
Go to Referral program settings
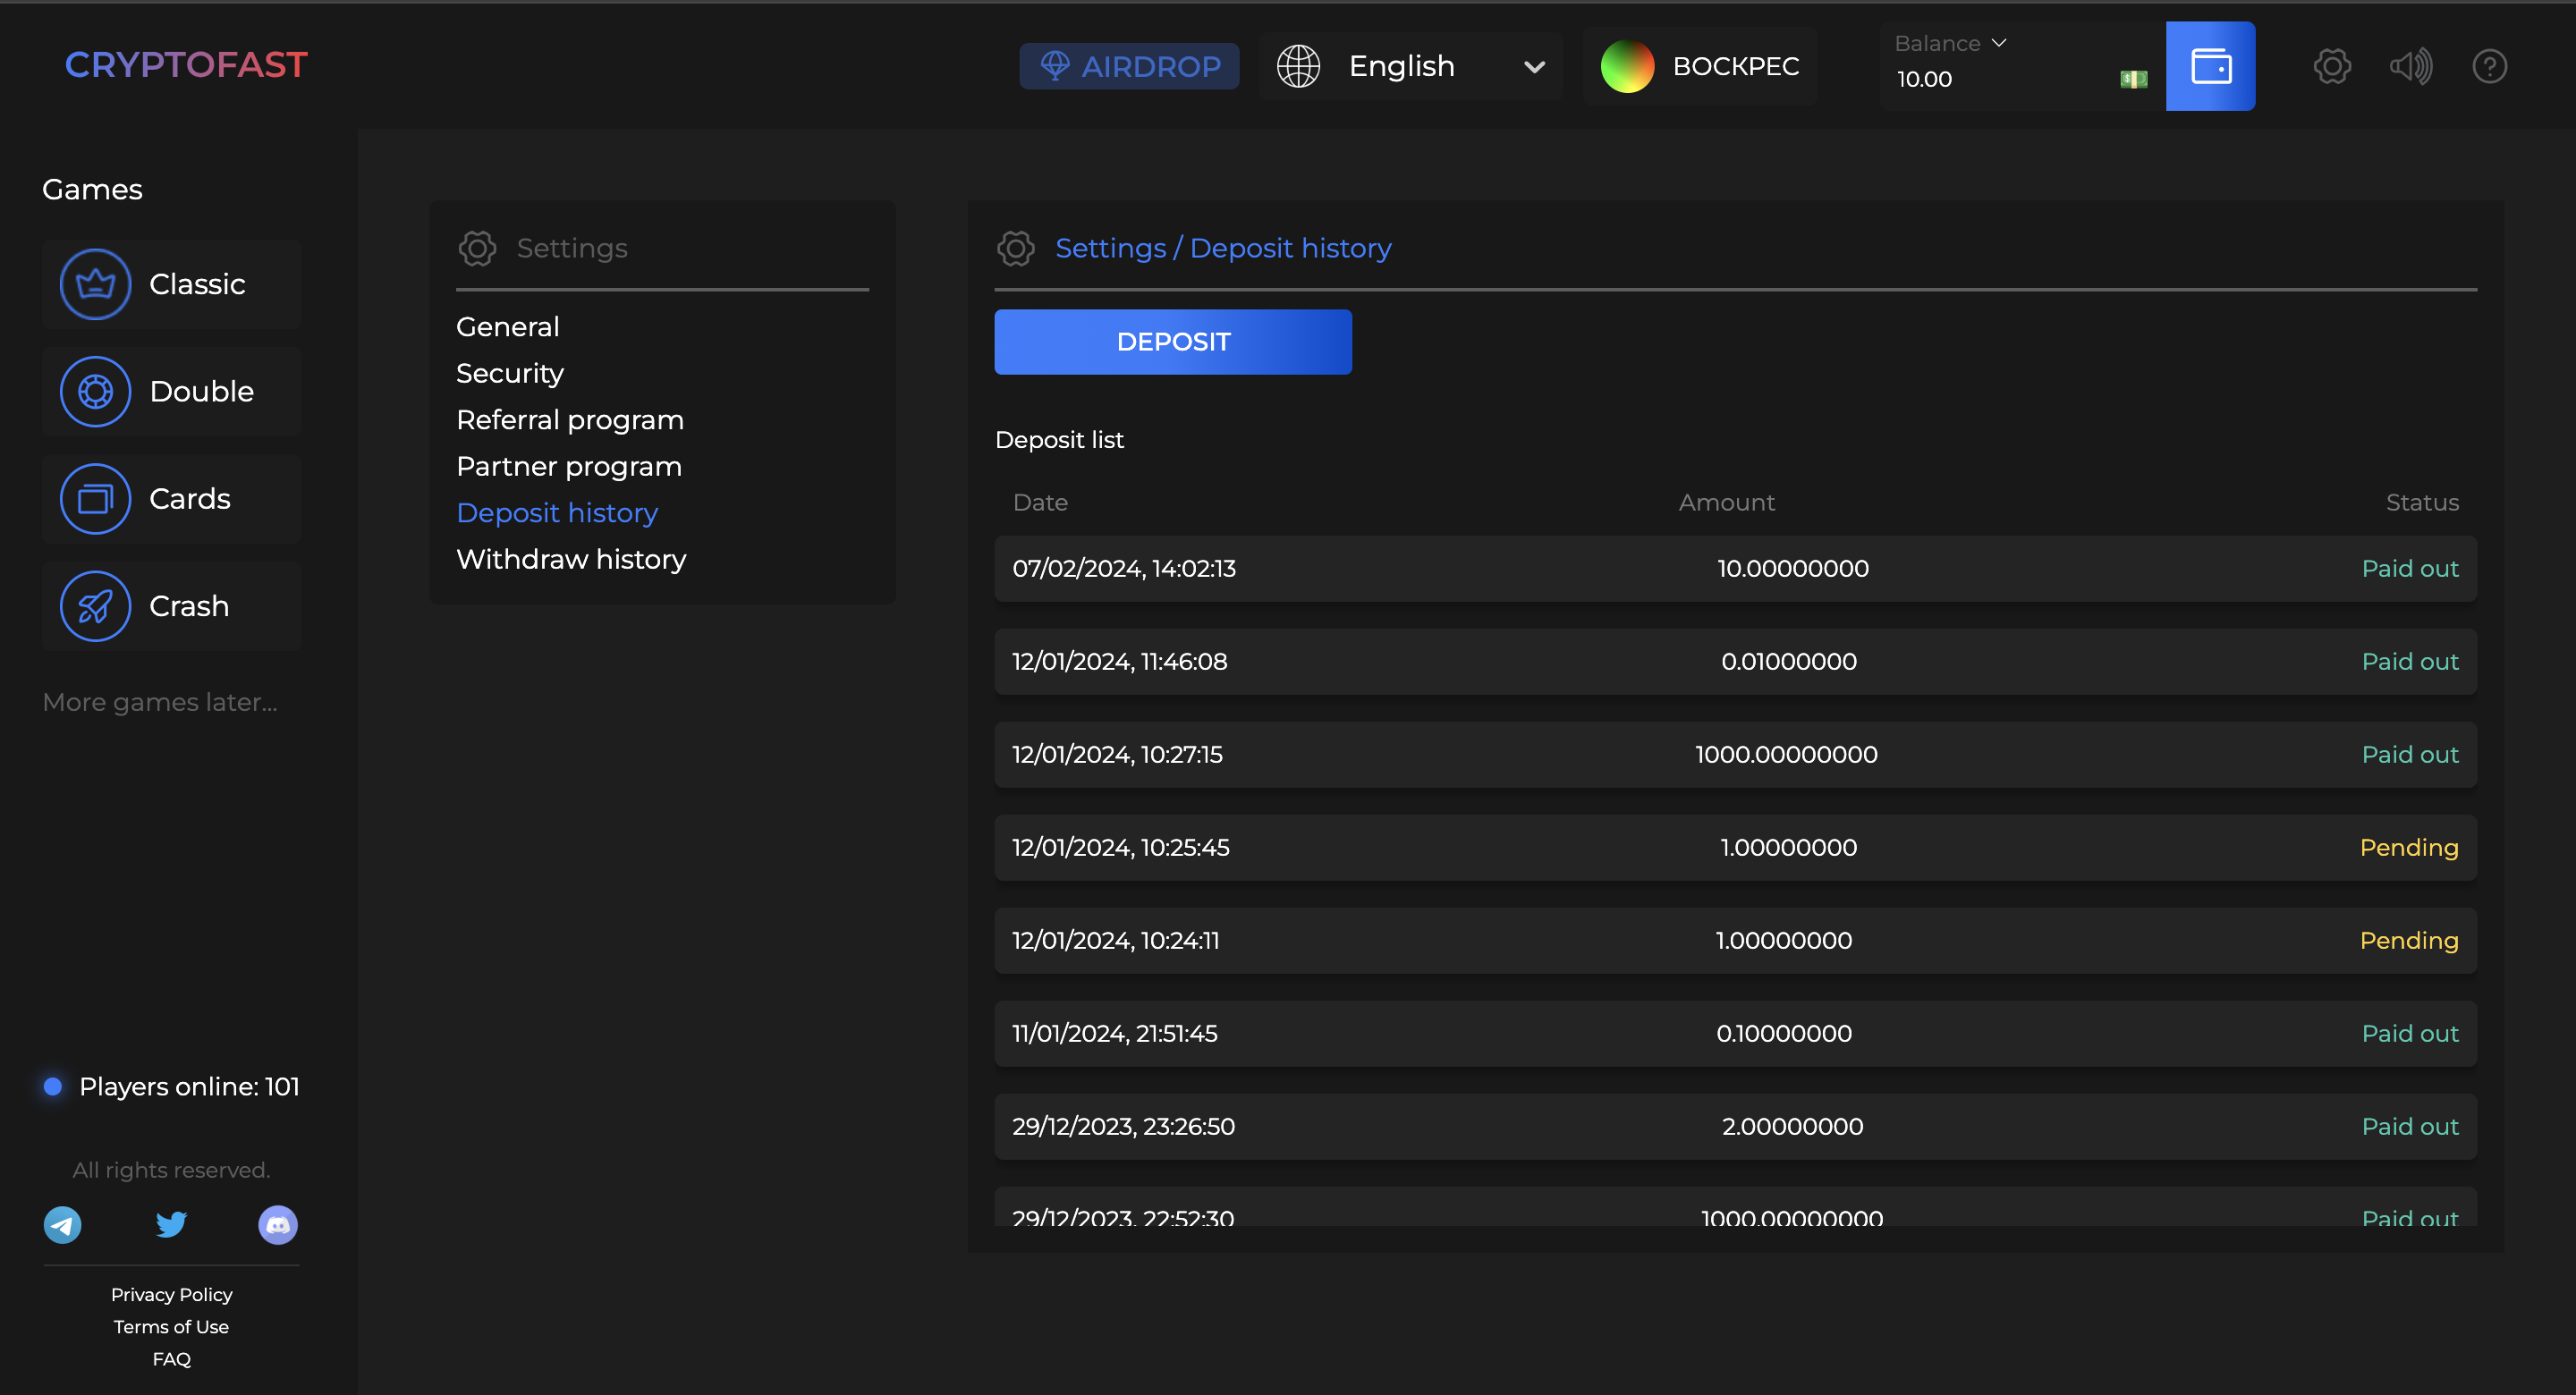[x=570, y=420]
